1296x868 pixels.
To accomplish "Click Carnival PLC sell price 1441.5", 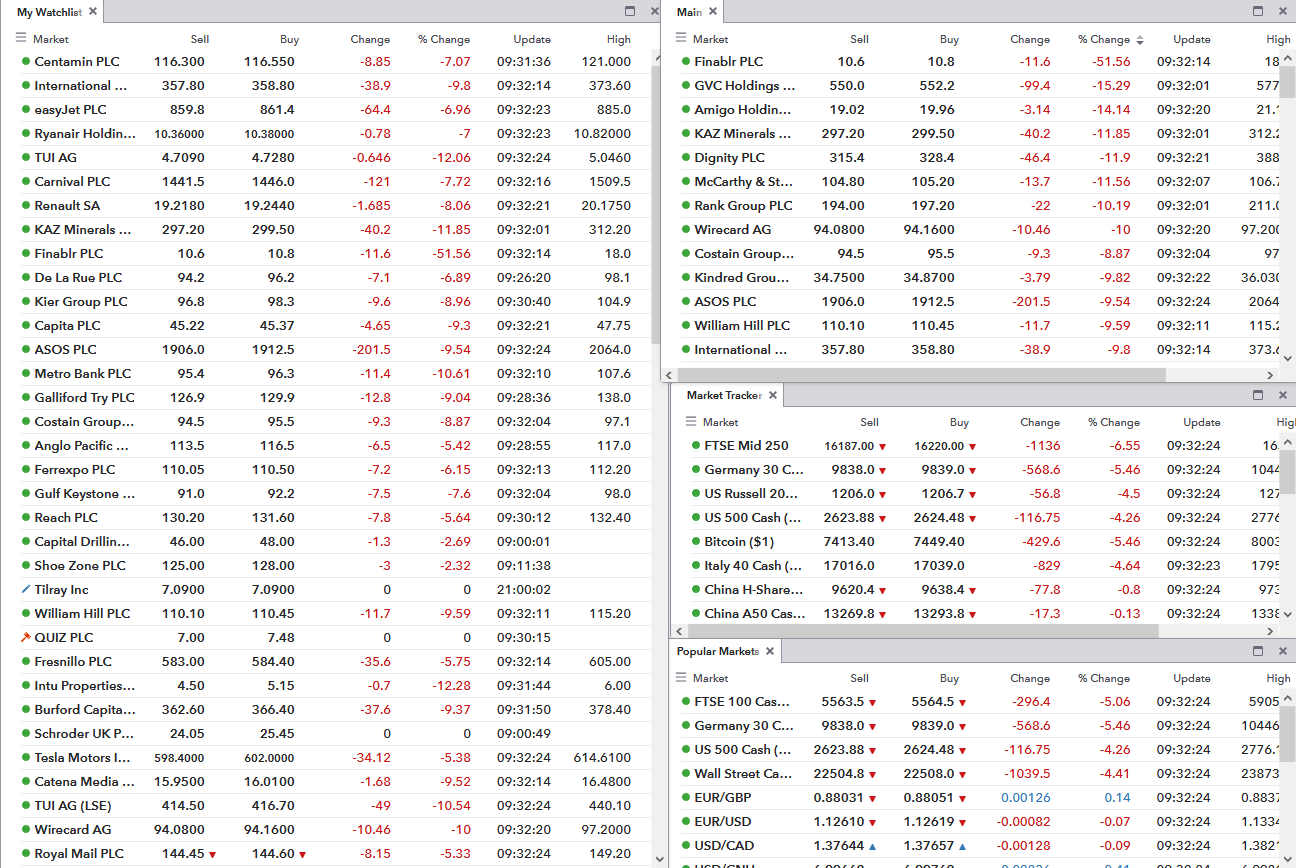I will click(x=185, y=182).
